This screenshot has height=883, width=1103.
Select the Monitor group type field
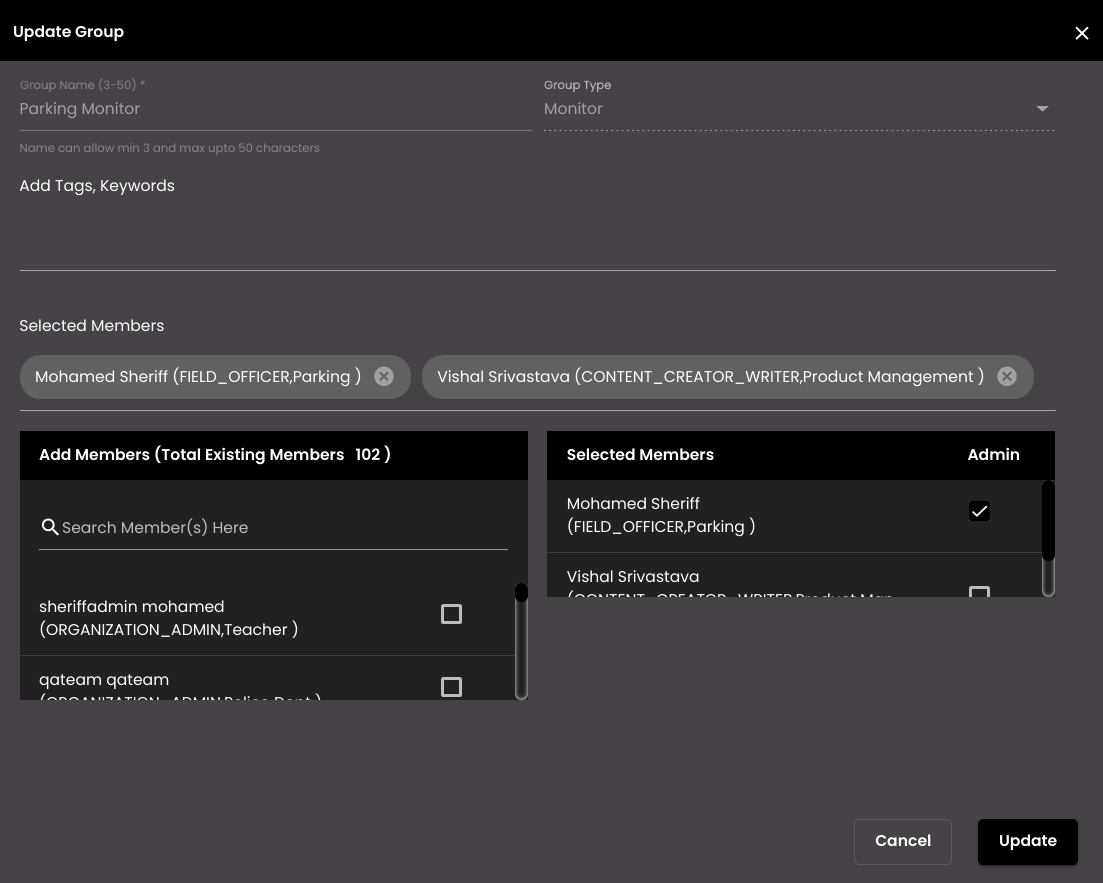point(798,108)
